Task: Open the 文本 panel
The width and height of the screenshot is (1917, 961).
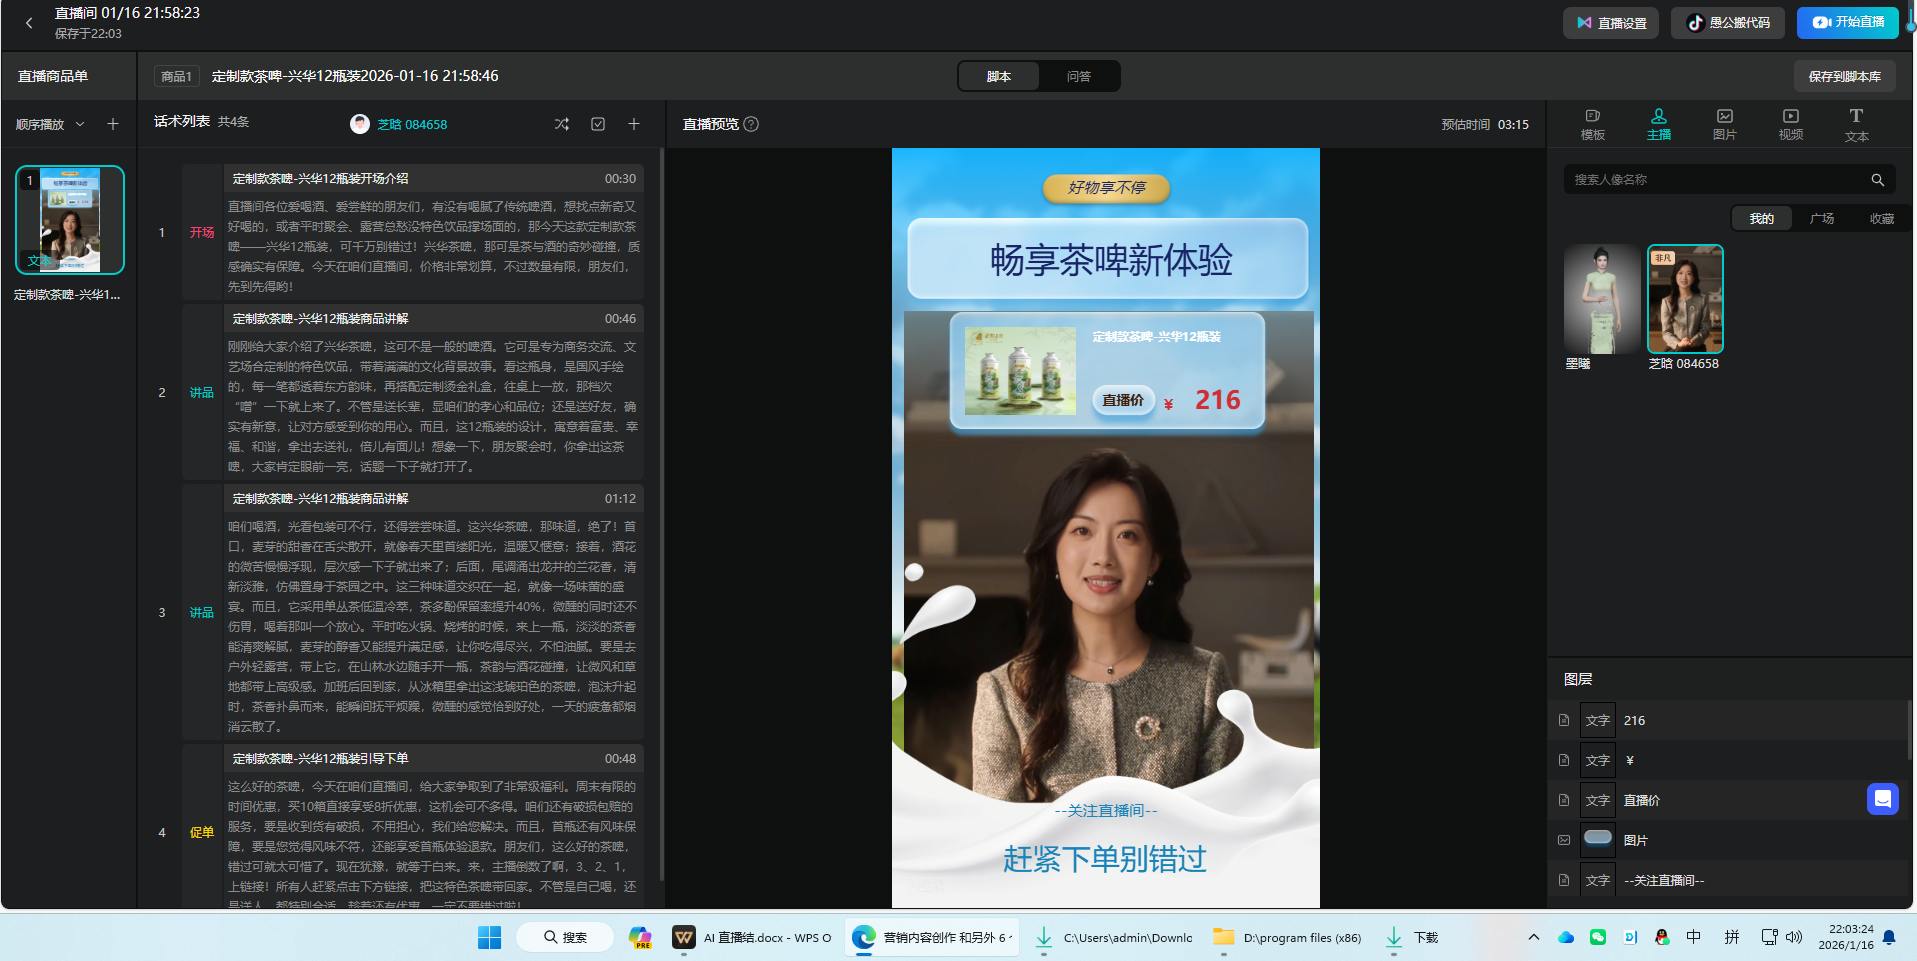Action: 1856,123
